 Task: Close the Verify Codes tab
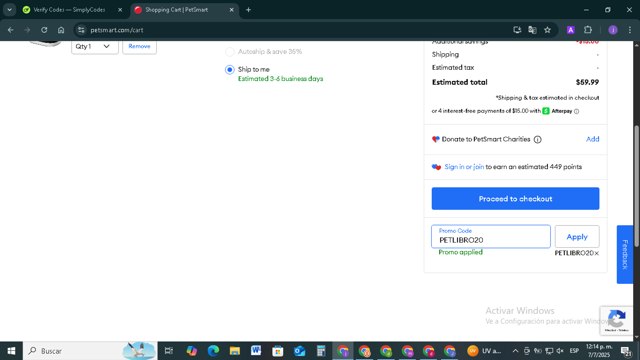click(x=120, y=9)
